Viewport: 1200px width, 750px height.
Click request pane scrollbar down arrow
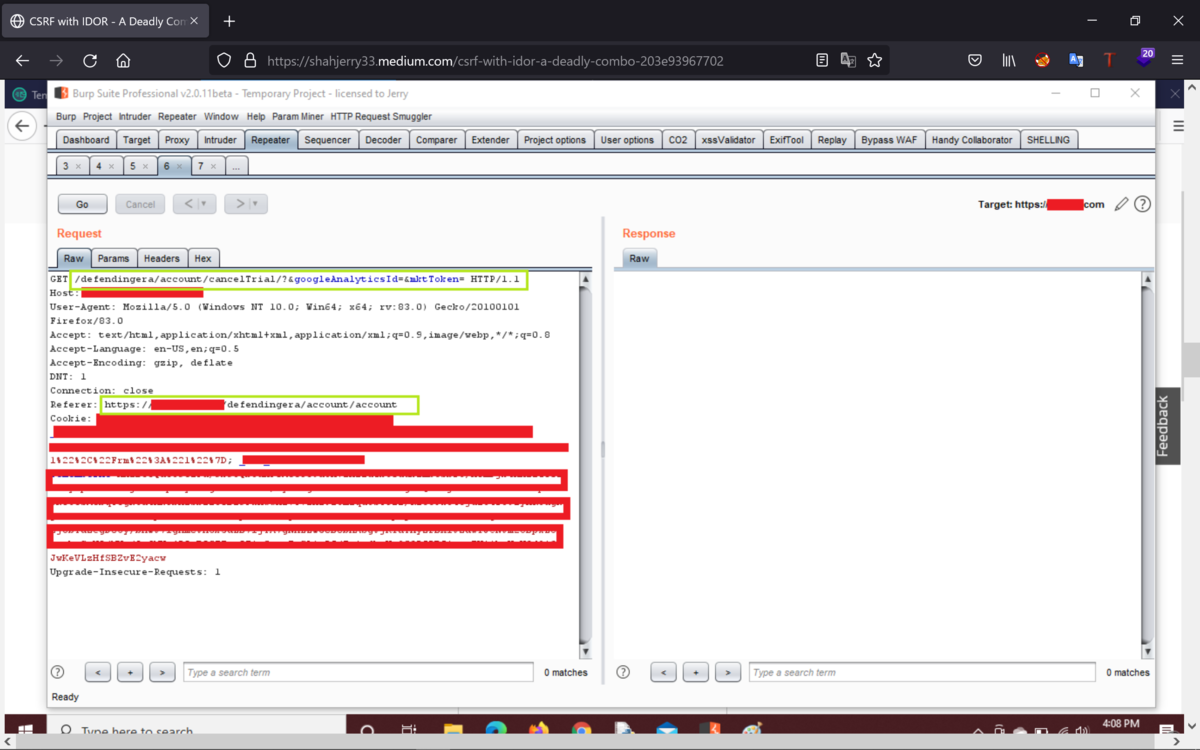[x=586, y=652]
